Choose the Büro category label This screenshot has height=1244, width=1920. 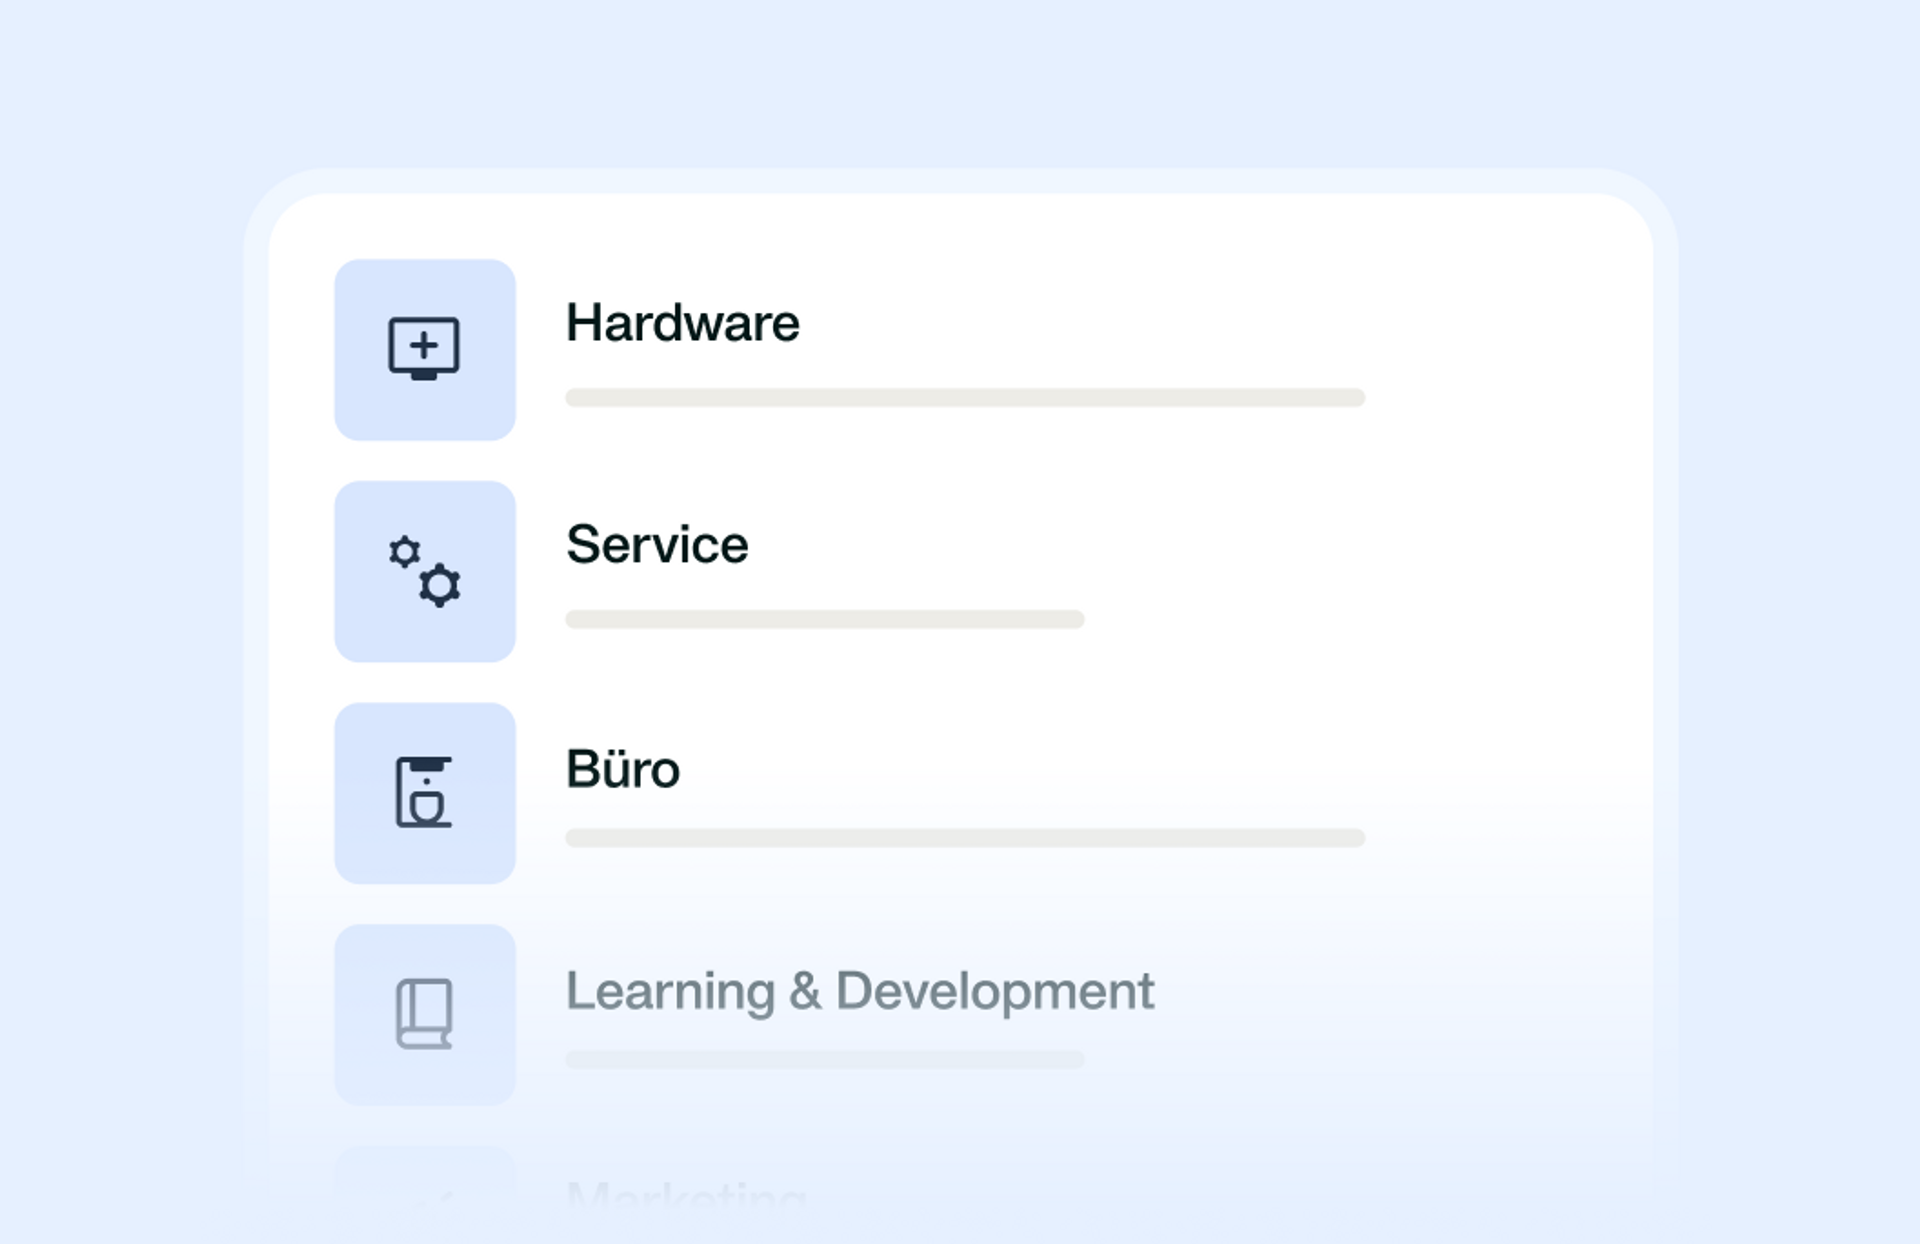click(623, 768)
